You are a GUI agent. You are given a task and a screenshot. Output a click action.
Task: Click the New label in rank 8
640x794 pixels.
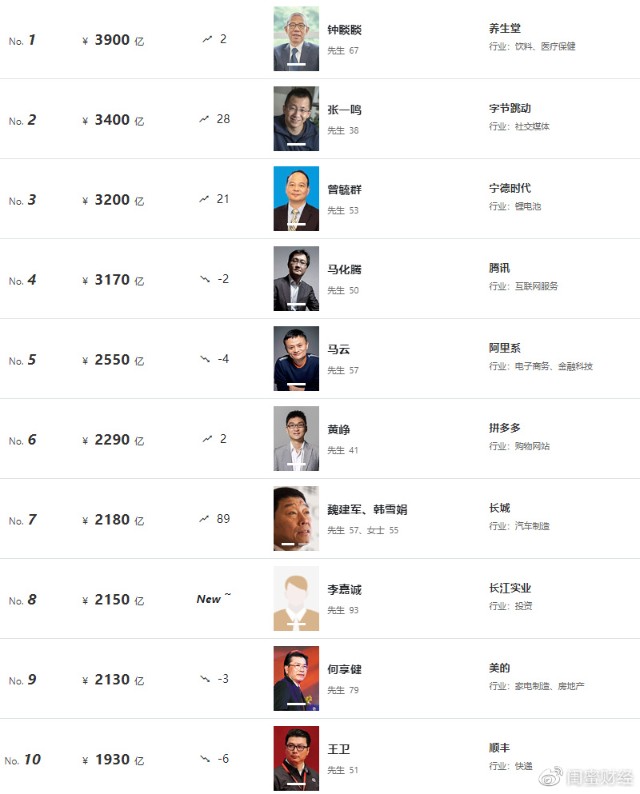point(209,599)
